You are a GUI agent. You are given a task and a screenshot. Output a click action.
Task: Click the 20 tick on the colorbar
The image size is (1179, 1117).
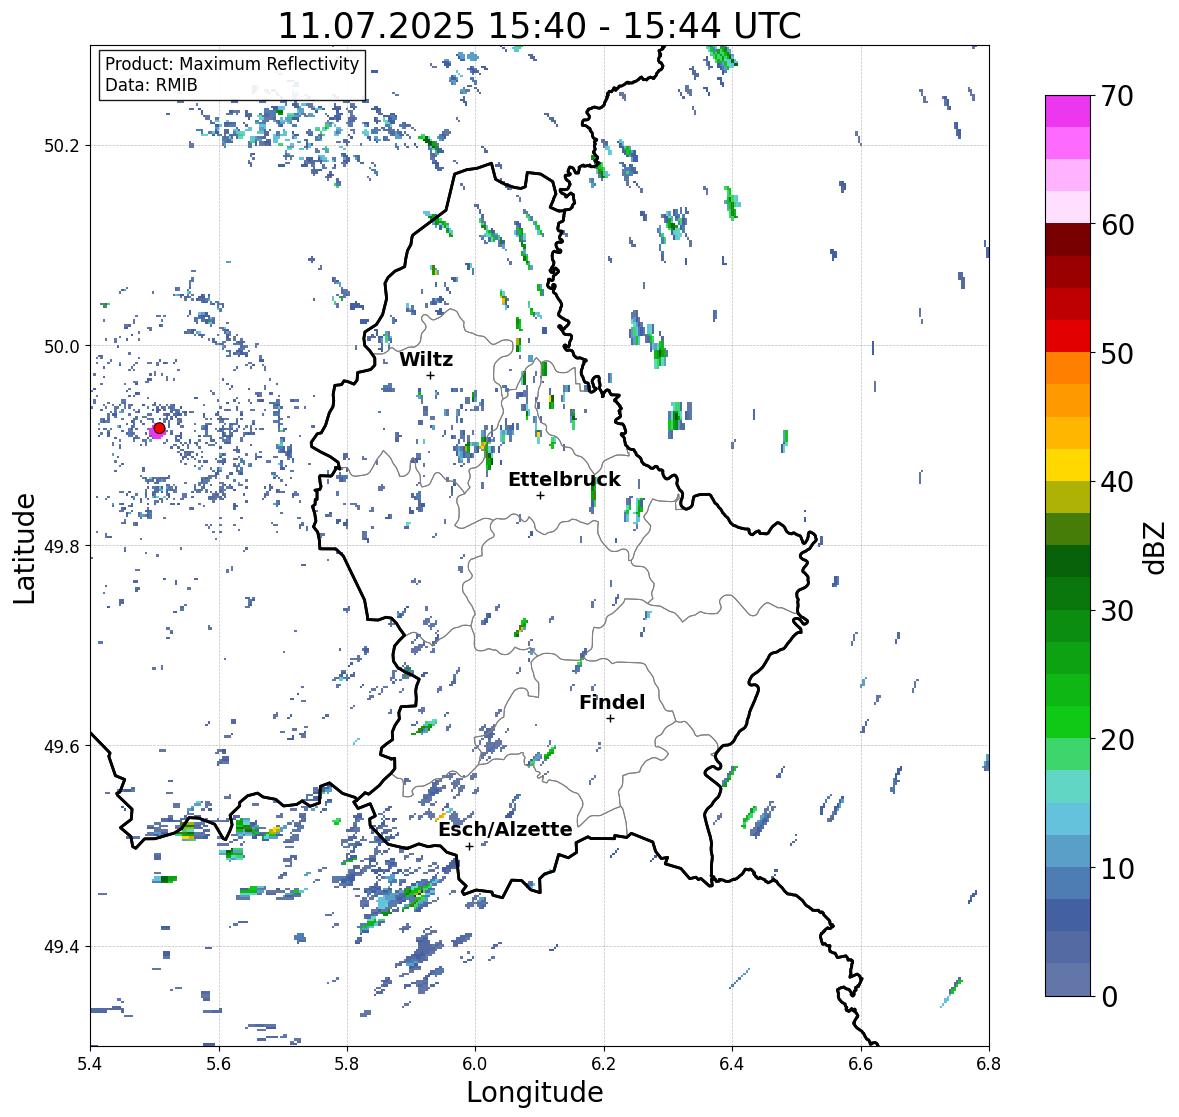[1117, 740]
